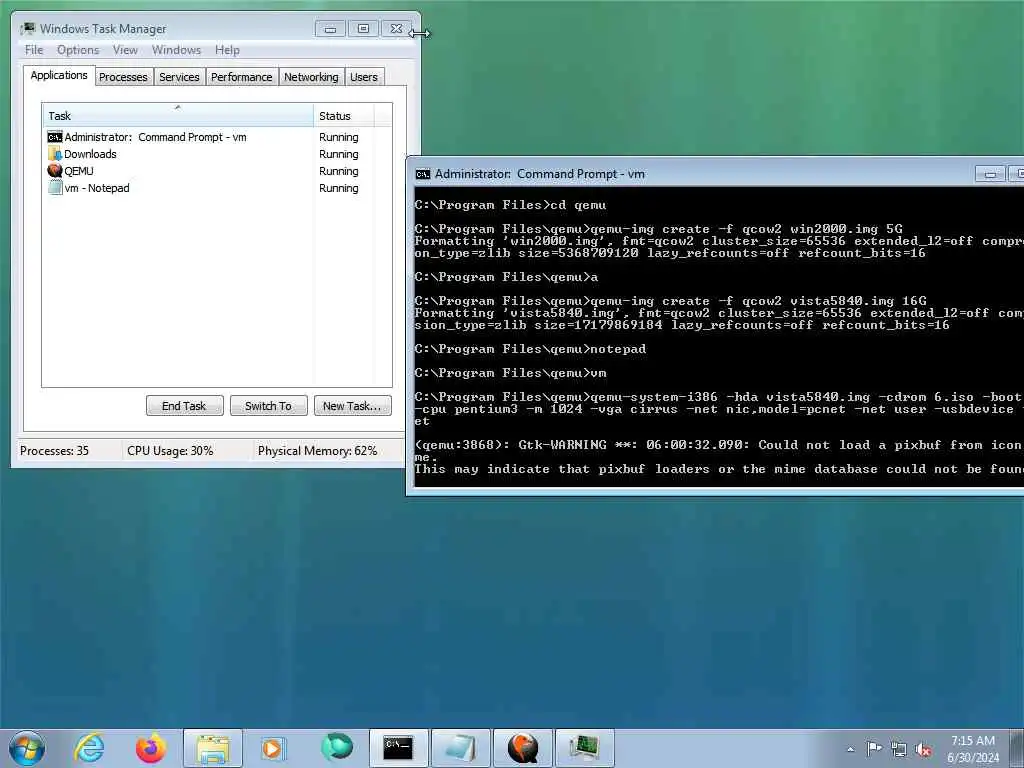This screenshot has height=768, width=1024.
Task: Switch to the Processes tab
Action: (x=123, y=77)
